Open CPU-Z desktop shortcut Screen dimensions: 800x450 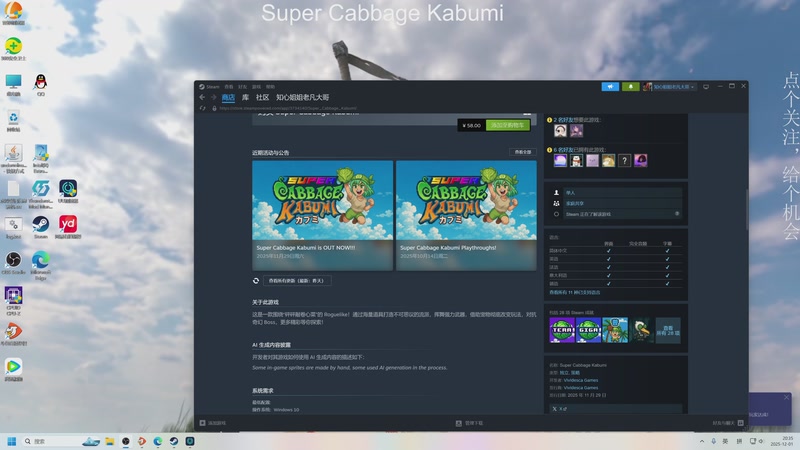[x=14, y=301]
